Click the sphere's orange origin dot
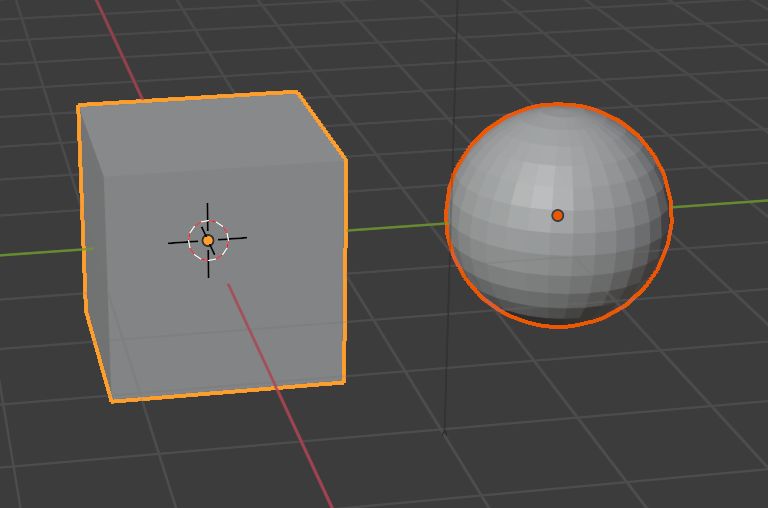Screen dimensions: 768x508 (x=557, y=215)
